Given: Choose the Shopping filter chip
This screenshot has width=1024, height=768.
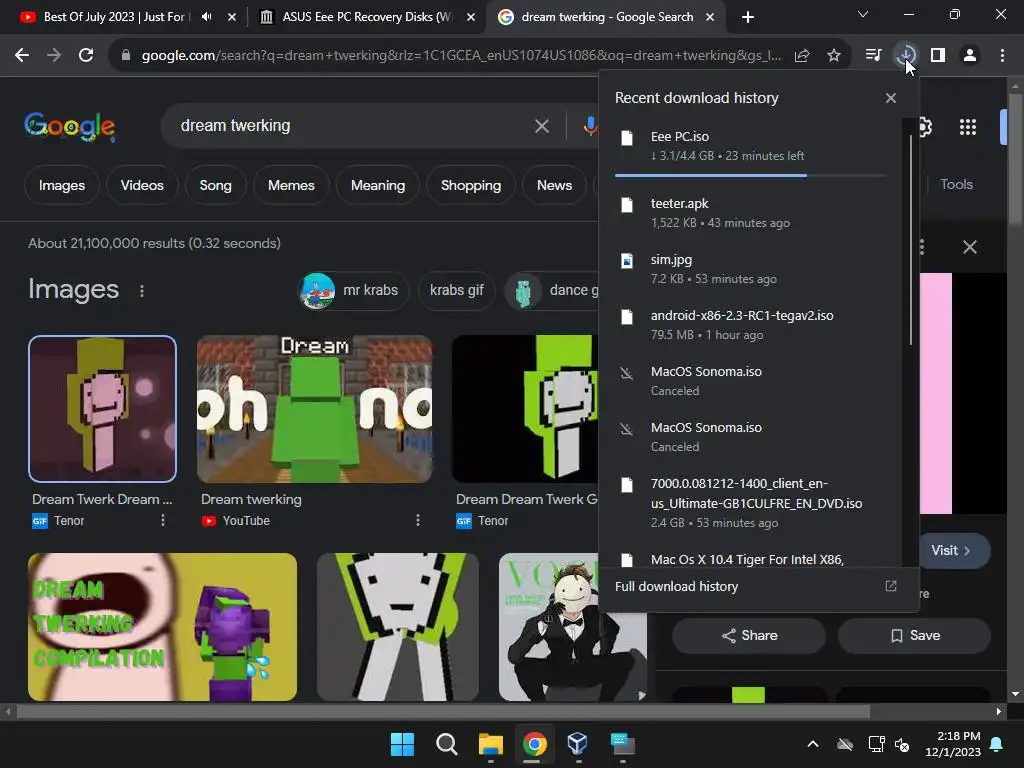Looking at the screenshot, I should [x=471, y=185].
